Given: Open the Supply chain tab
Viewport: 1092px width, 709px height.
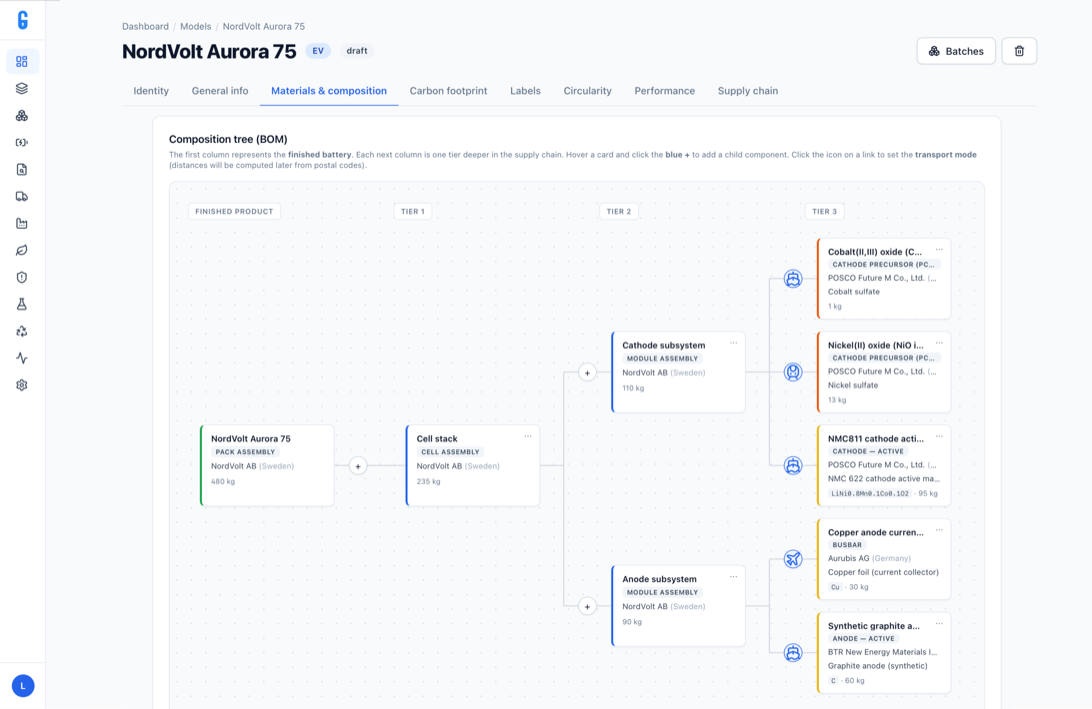Looking at the screenshot, I should pyautogui.click(x=748, y=91).
